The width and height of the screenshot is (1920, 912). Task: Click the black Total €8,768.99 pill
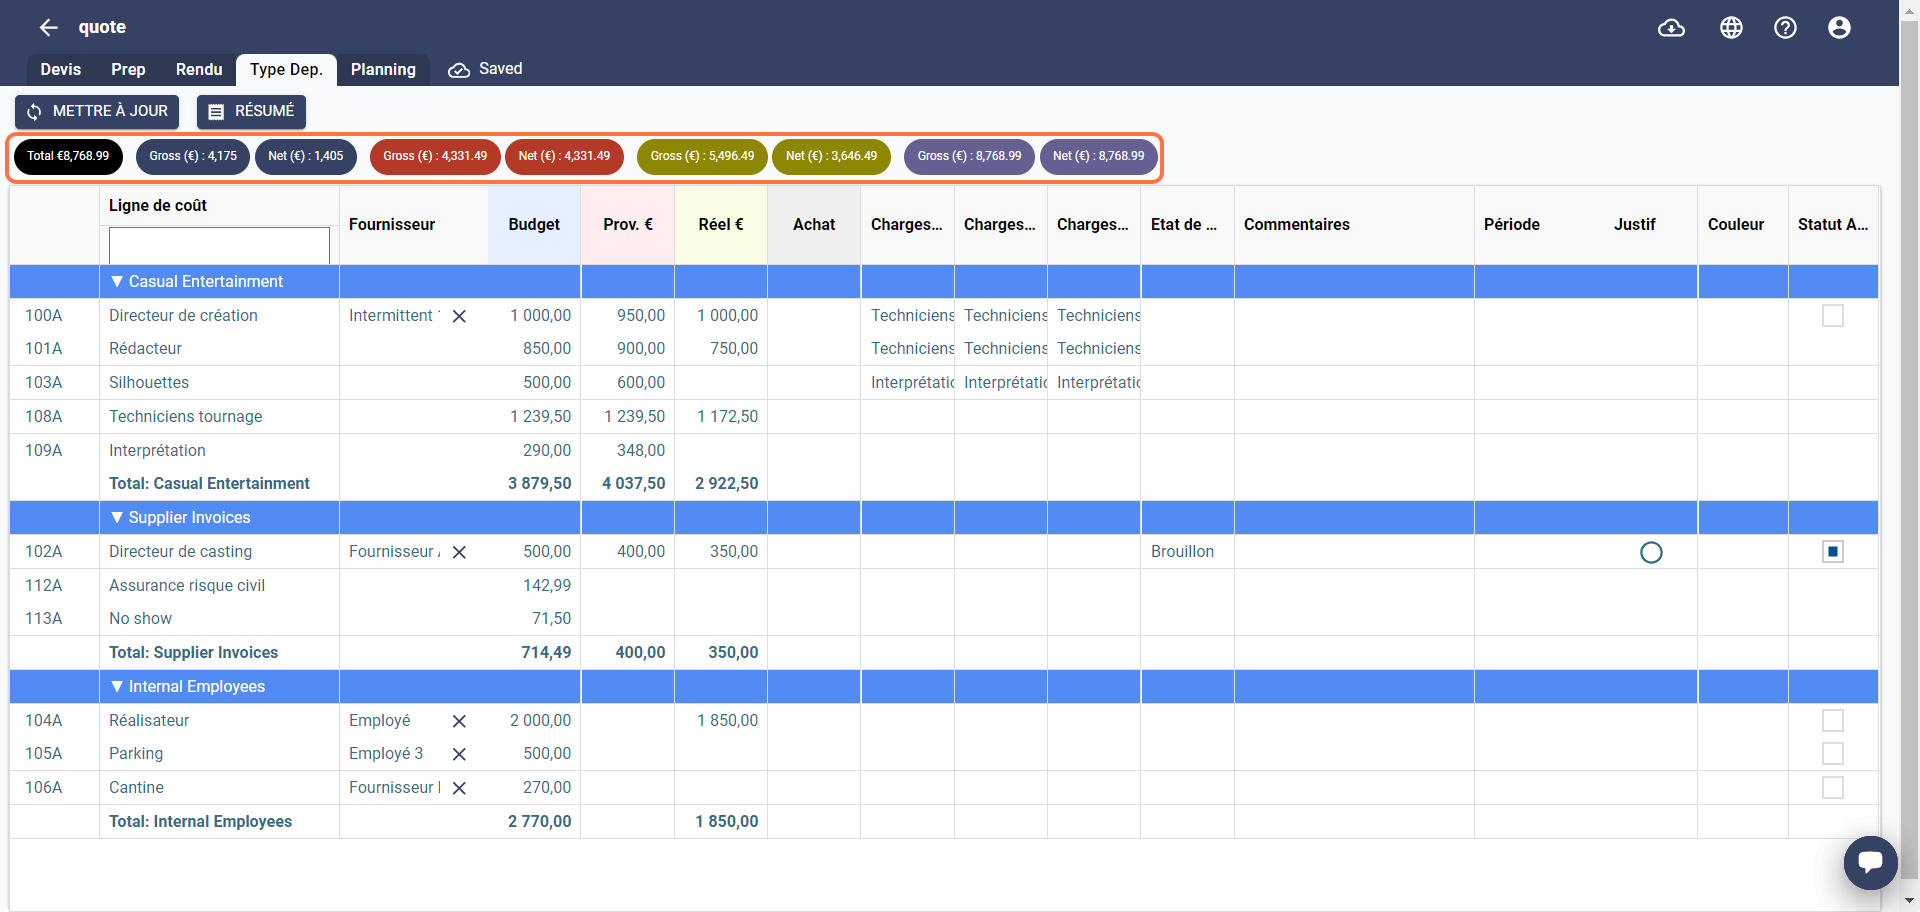pos(68,157)
